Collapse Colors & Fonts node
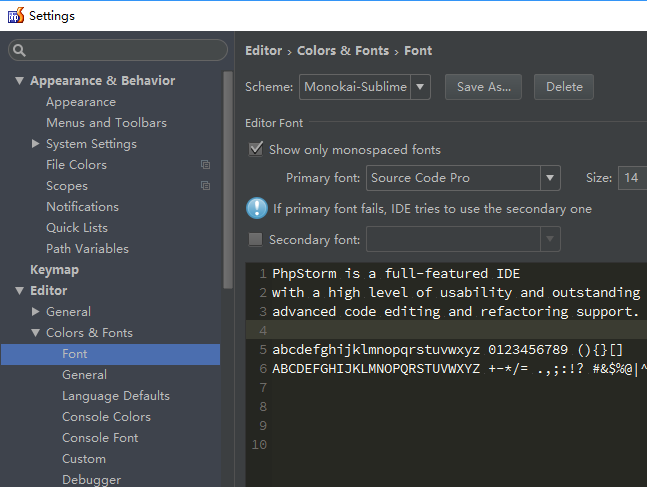This screenshot has width=647, height=487. (35, 333)
